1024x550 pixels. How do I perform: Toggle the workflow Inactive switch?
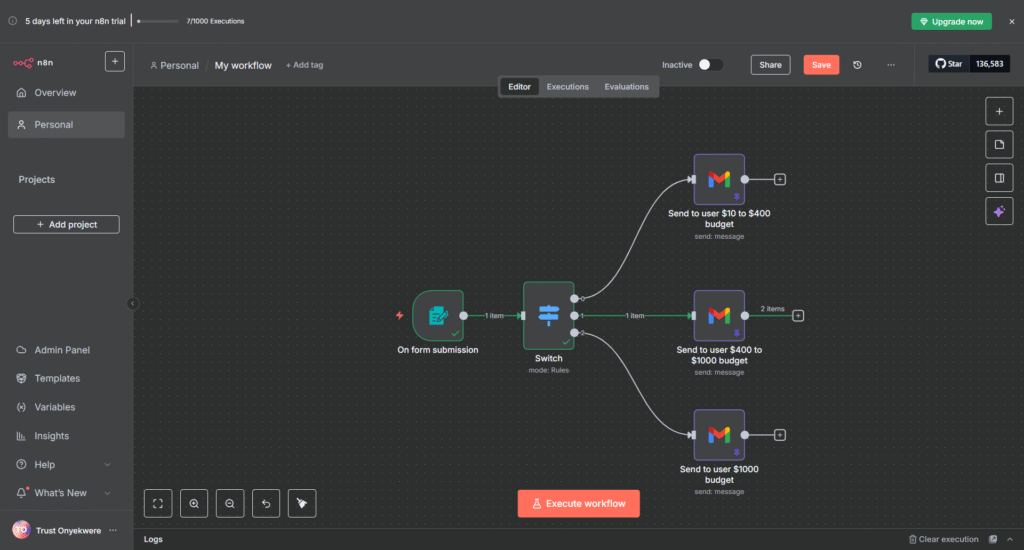710,65
